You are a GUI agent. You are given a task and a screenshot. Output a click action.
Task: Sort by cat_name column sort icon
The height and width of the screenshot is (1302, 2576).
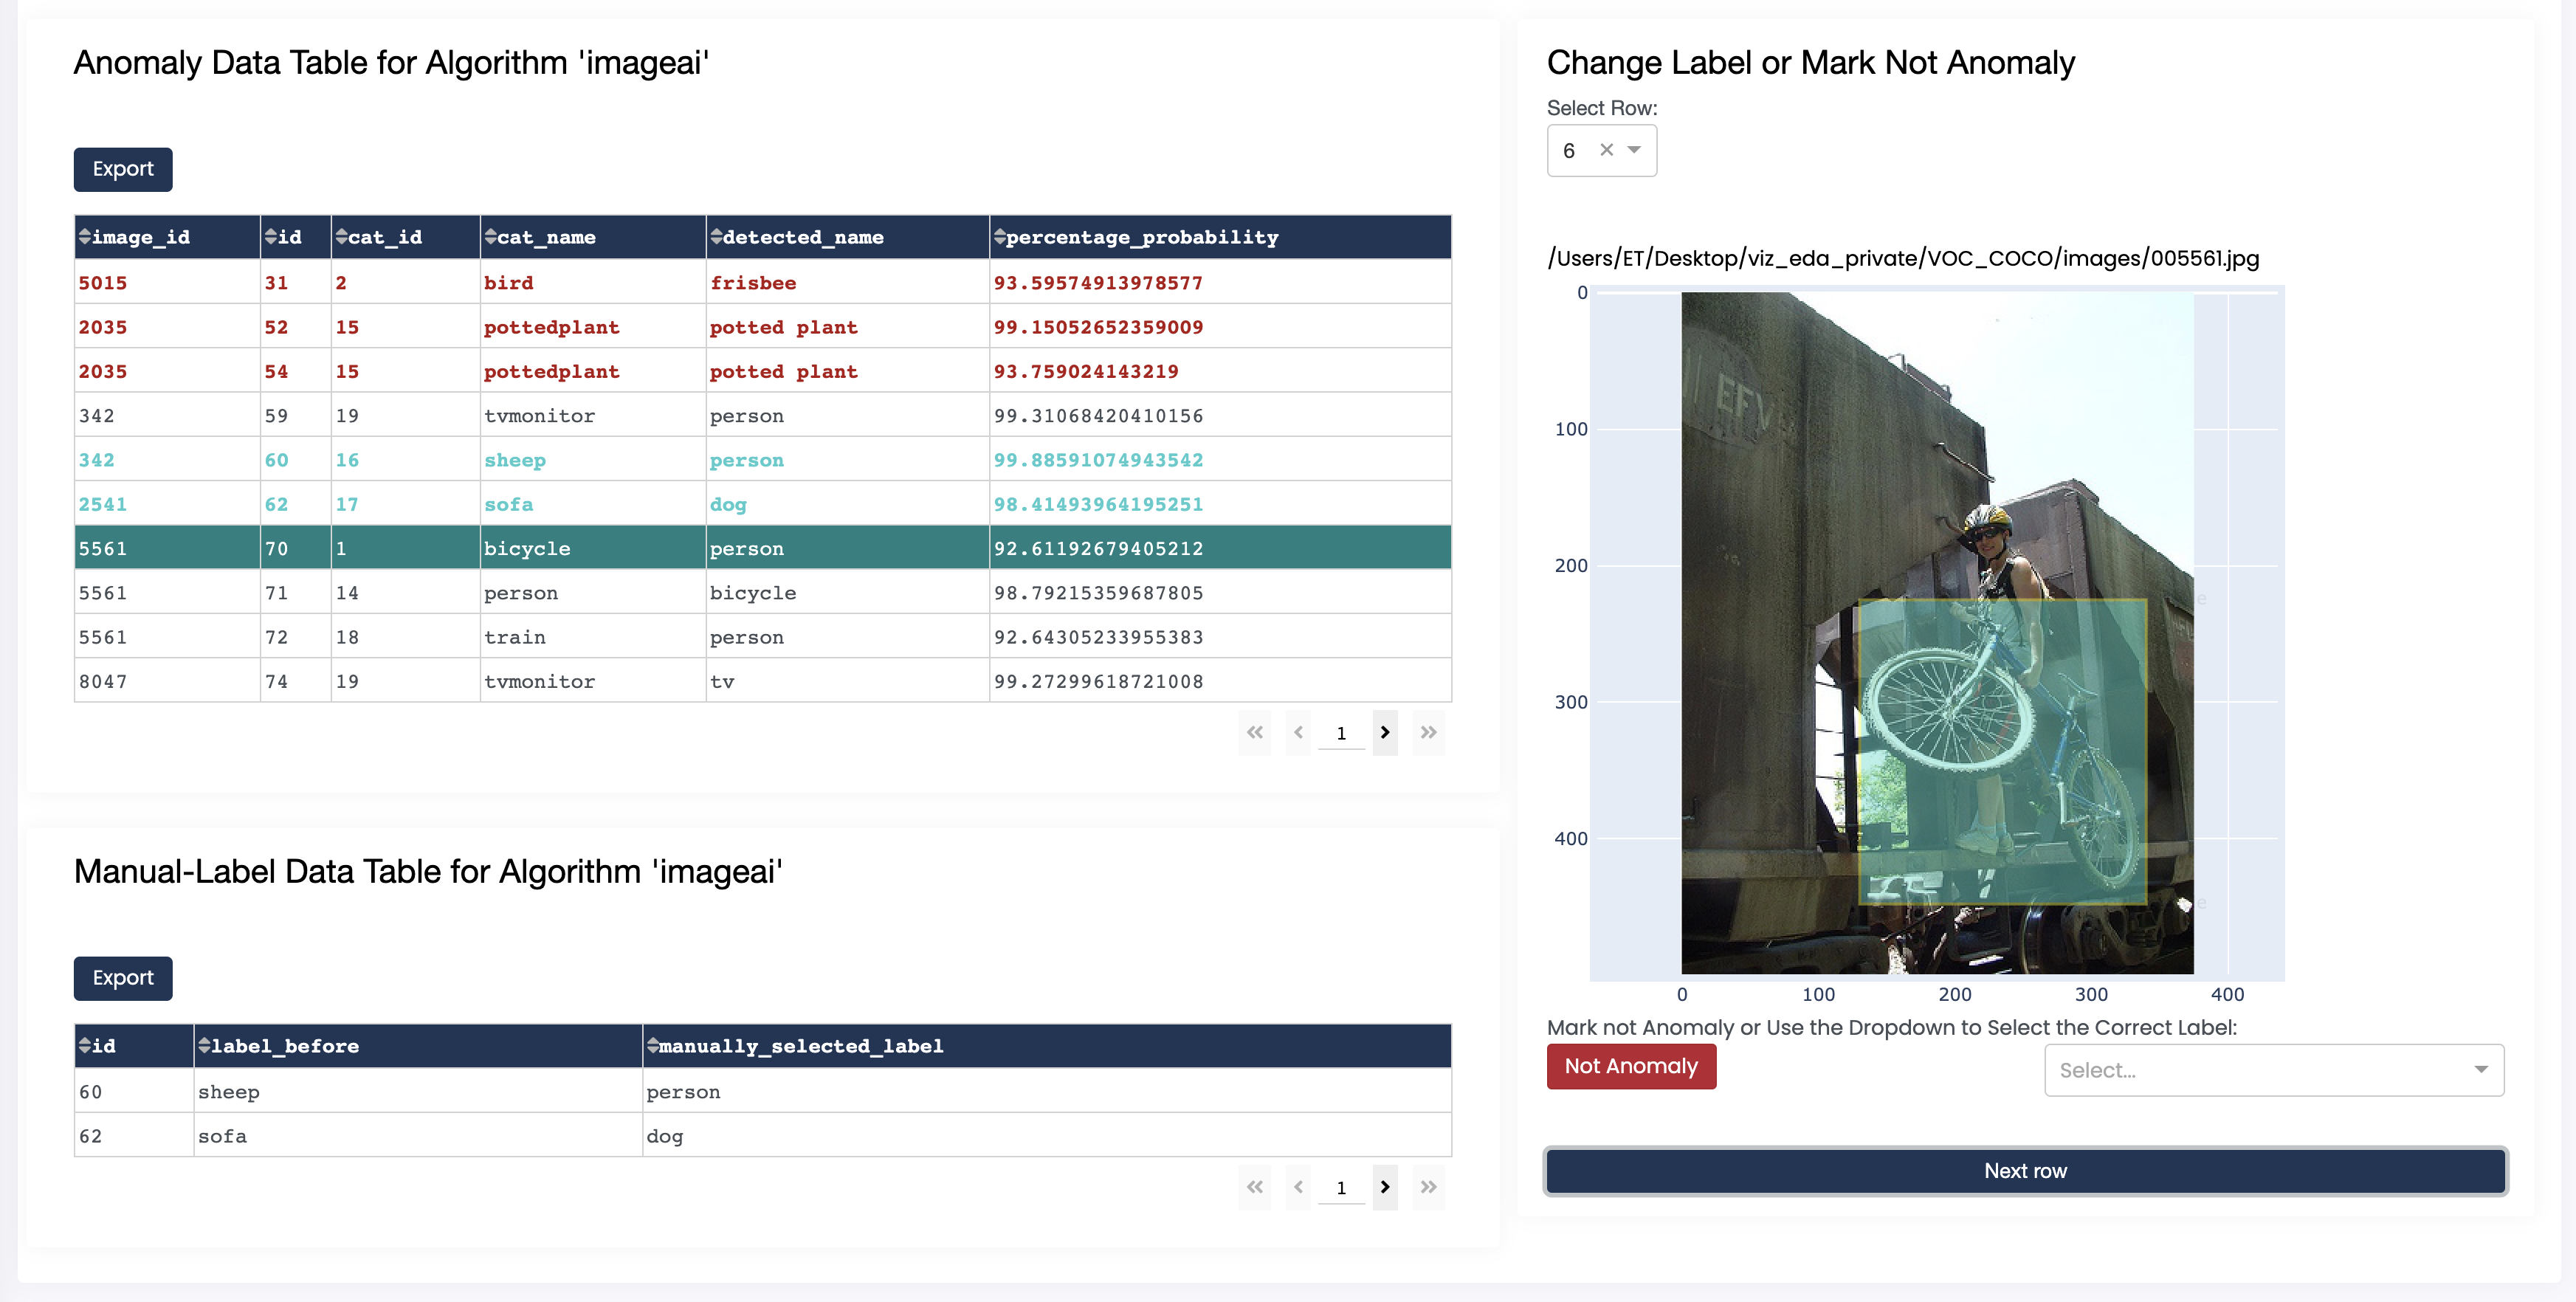[x=490, y=237]
